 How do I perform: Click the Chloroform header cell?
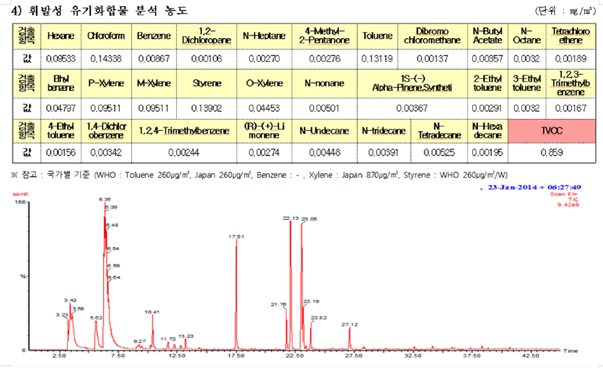click(x=106, y=36)
